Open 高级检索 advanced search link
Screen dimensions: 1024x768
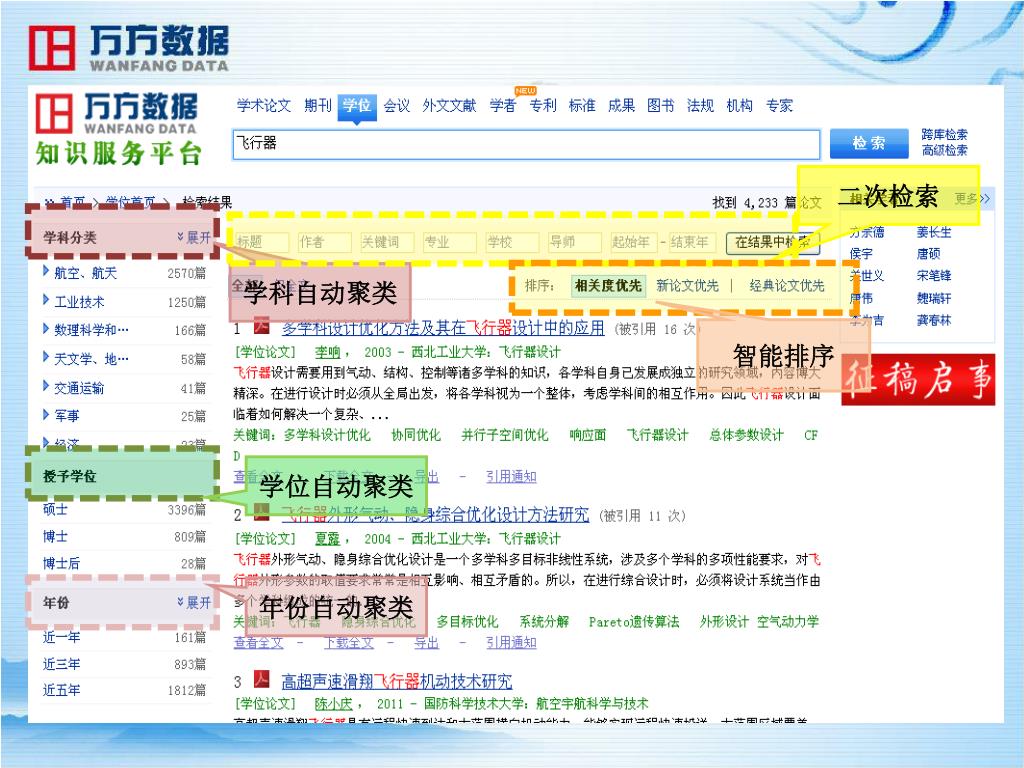click(x=944, y=150)
